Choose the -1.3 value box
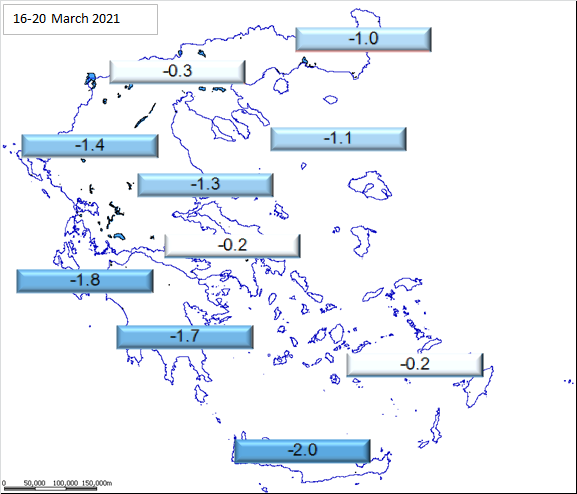Viewport: 577px width, 494px height. 205,185
